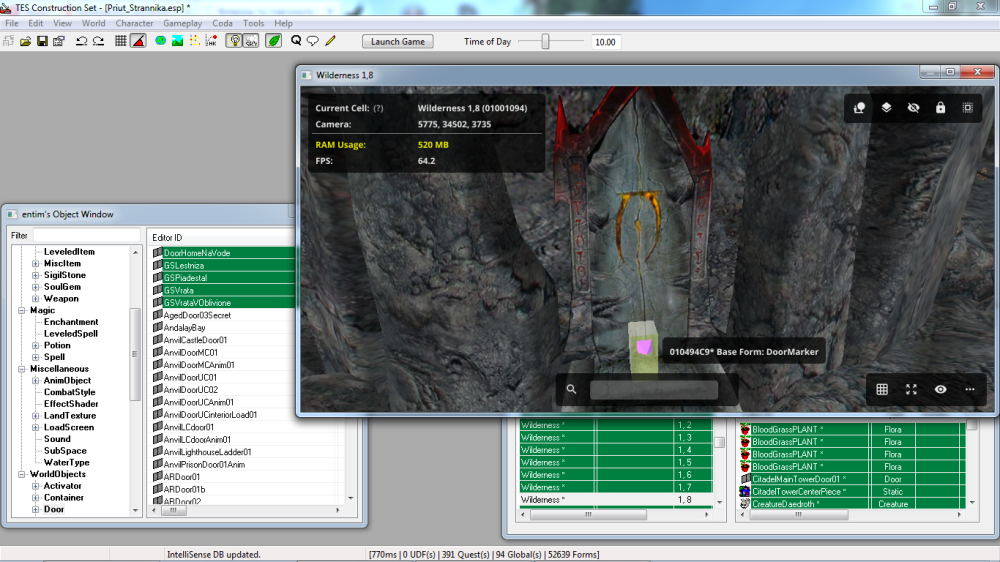Open quest editor Q icon
This screenshot has width=1000, height=562.
pyautogui.click(x=296, y=41)
